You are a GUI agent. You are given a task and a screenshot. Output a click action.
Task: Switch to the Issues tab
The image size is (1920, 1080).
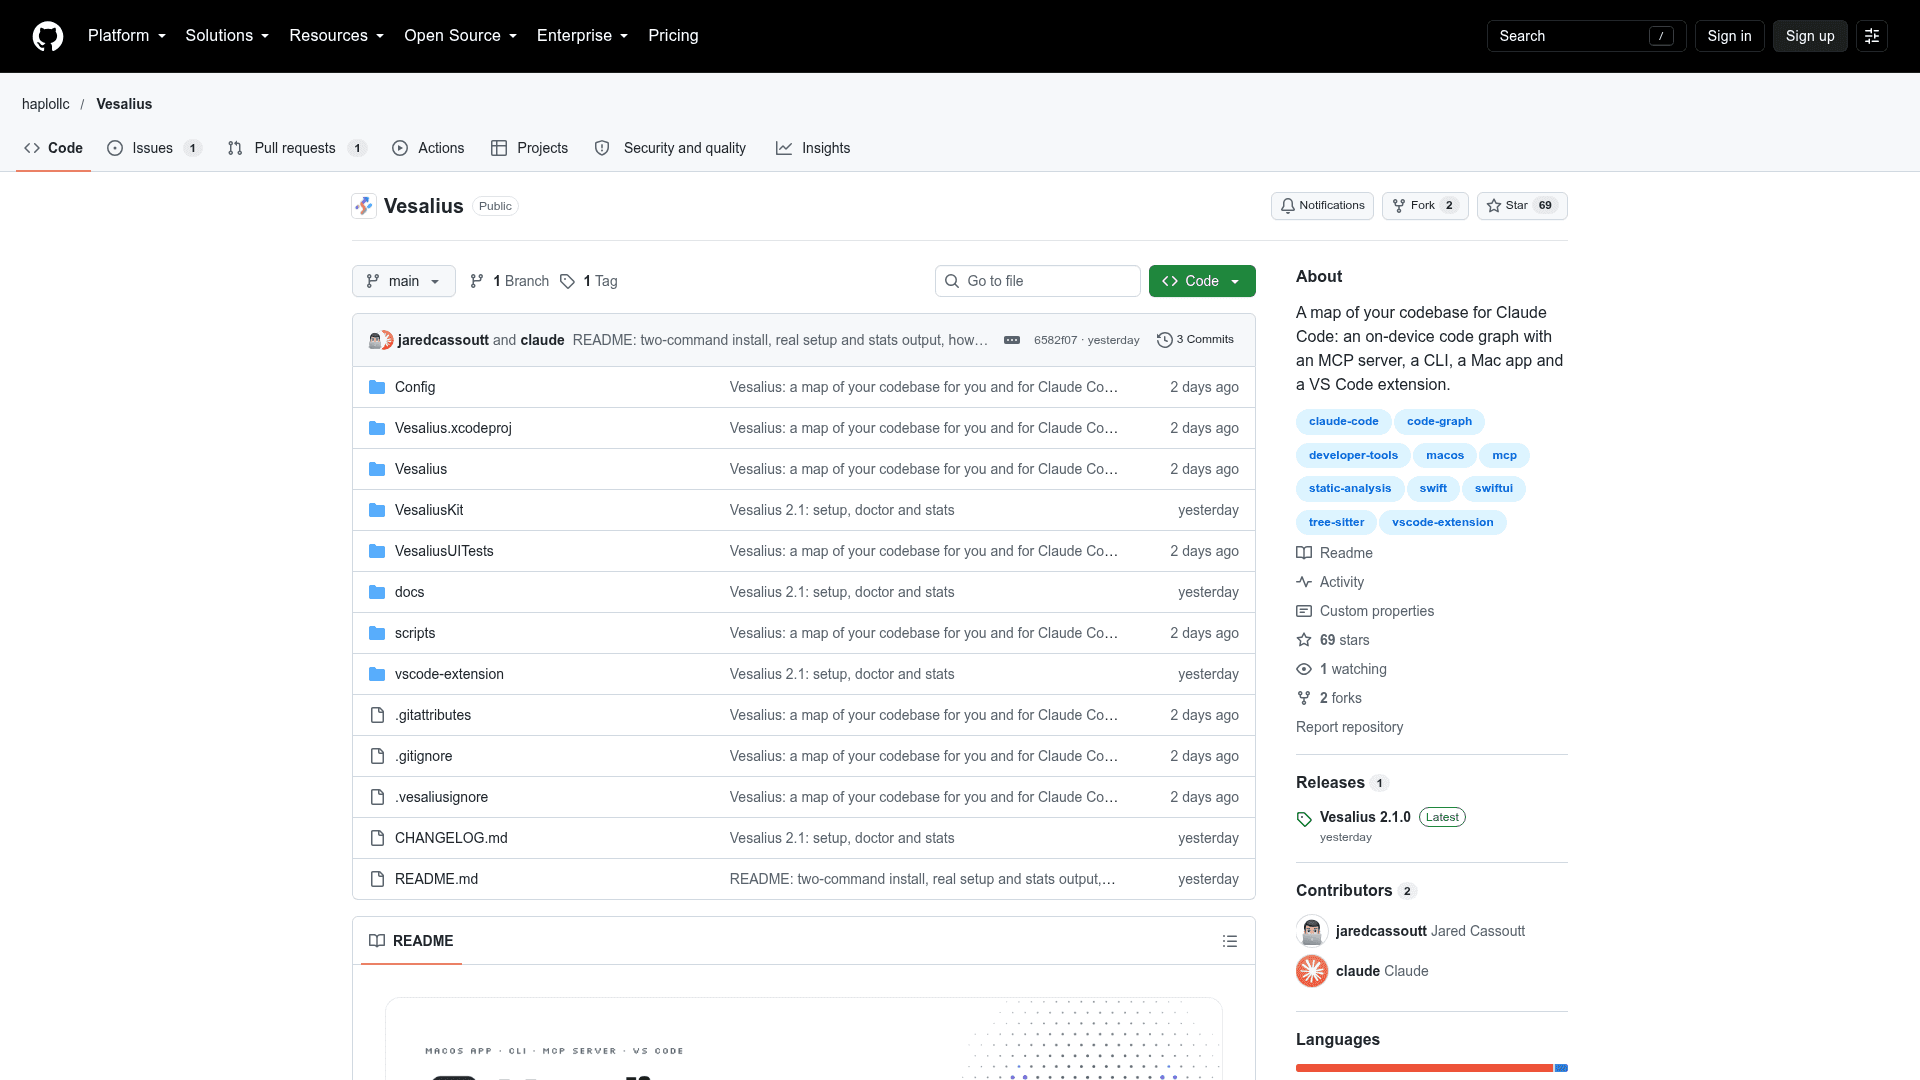(x=155, y=148)
